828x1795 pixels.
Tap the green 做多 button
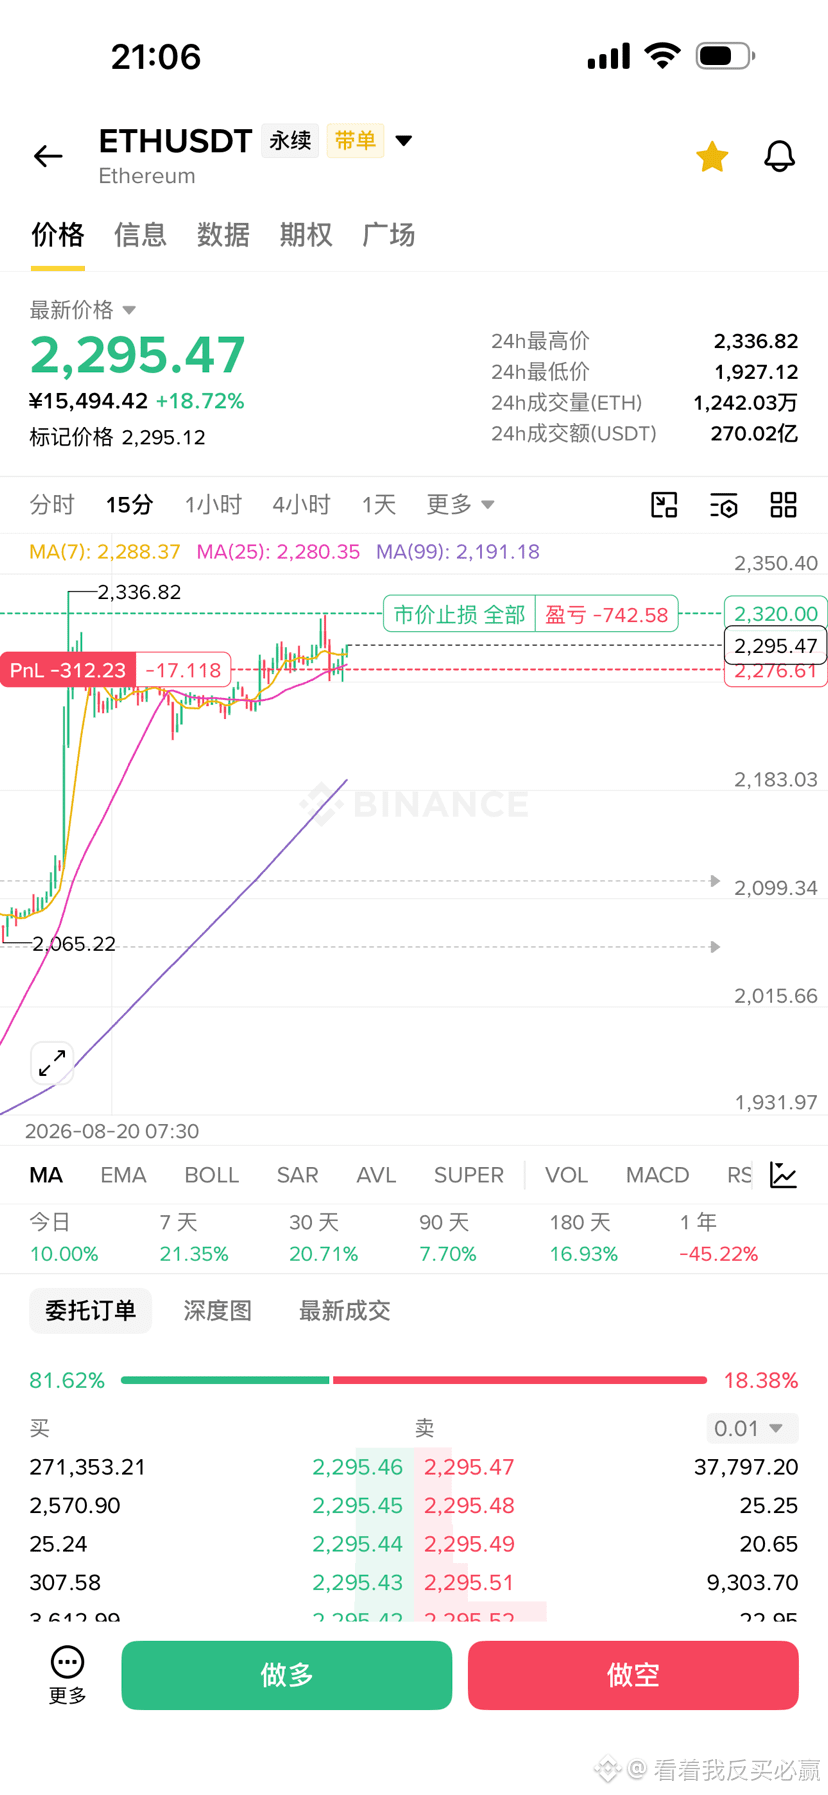pyautogui.click(x=287, y=1675)
